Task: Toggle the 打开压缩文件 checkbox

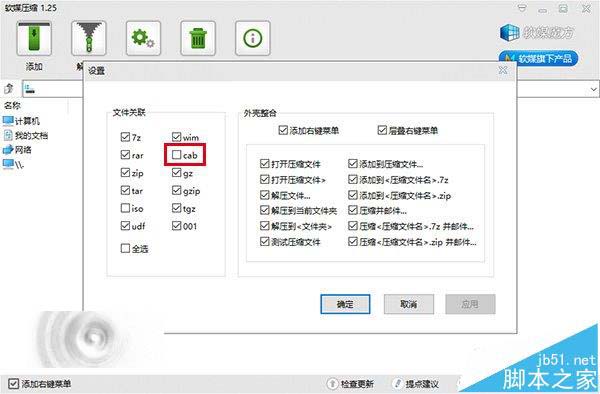Action: pyautogui.click(x=264, y=164)
